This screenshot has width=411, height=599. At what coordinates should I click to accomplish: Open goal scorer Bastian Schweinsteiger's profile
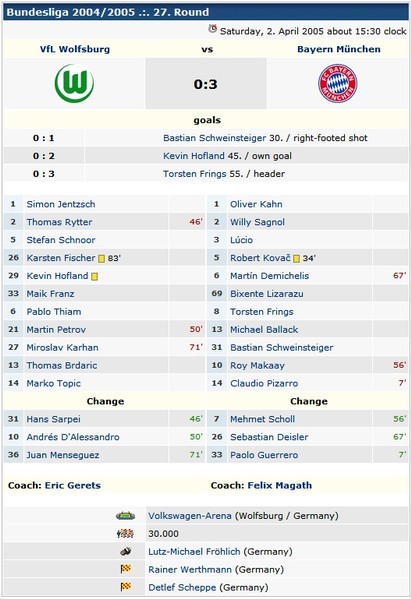[x=214, y=138]
